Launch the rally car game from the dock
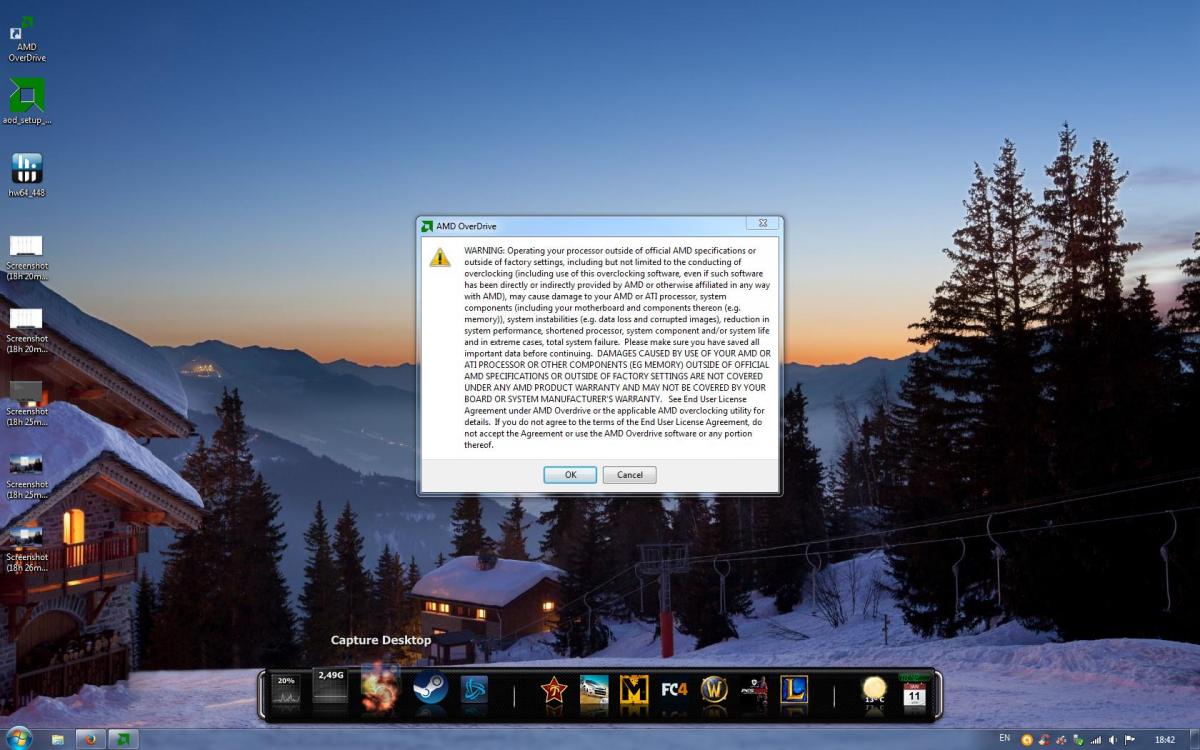Screen dimensions: 1200x750 coord(594,691)
